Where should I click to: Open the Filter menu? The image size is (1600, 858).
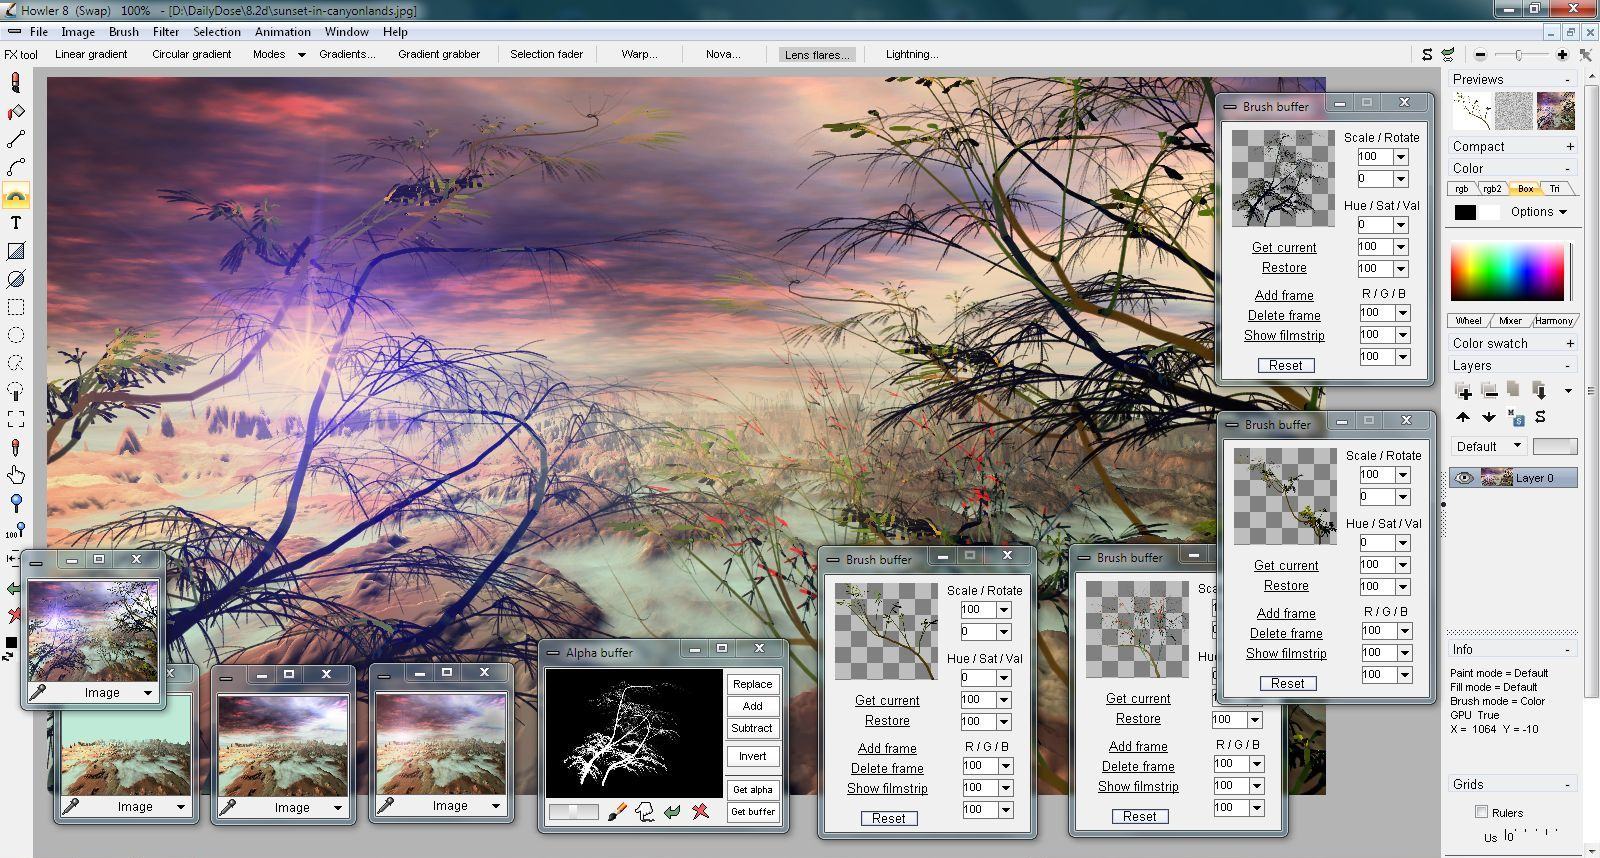(x=165, y=31)
